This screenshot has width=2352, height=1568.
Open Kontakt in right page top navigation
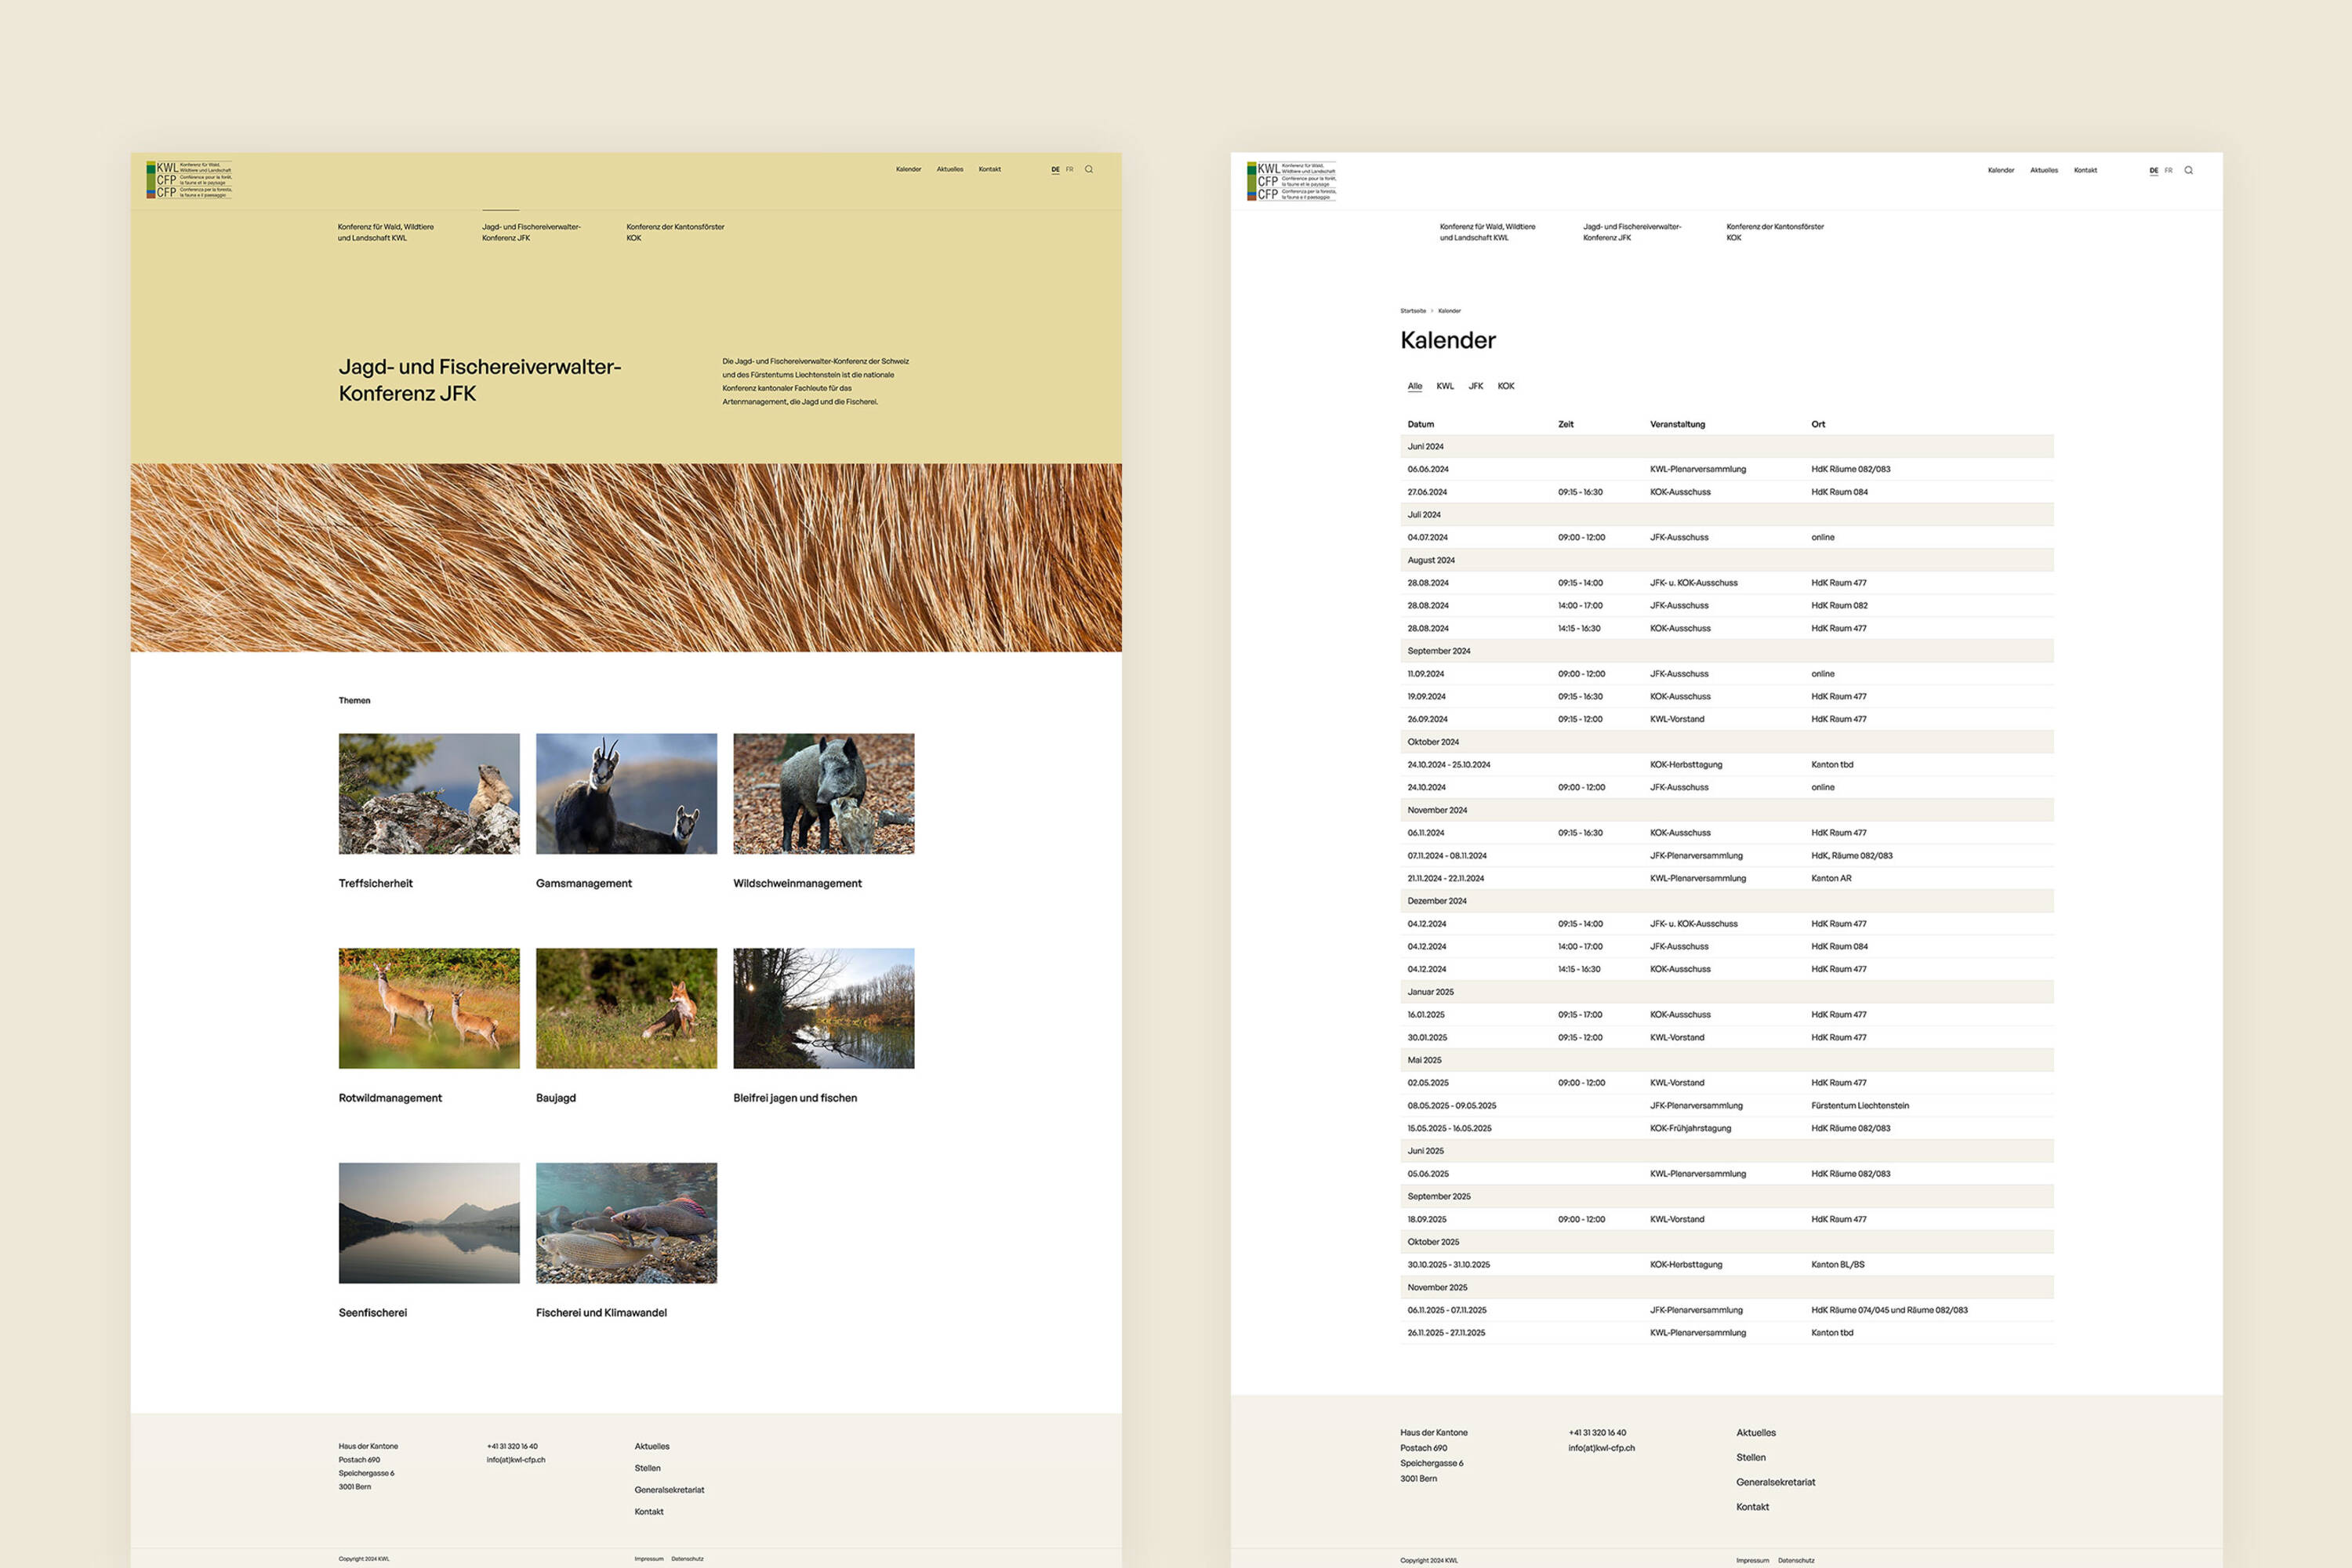point(2085,170)
